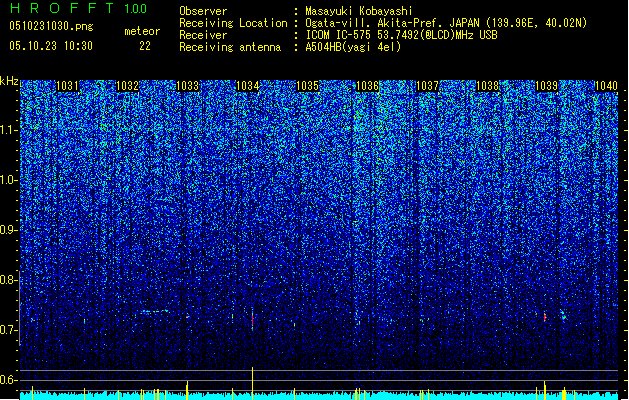This screenshot has width=629, height=400.
Task: Click the Ogata-vill. Akita-Pref. JAPAN location text
Action: pyautogui.click(x=446, y=23)
